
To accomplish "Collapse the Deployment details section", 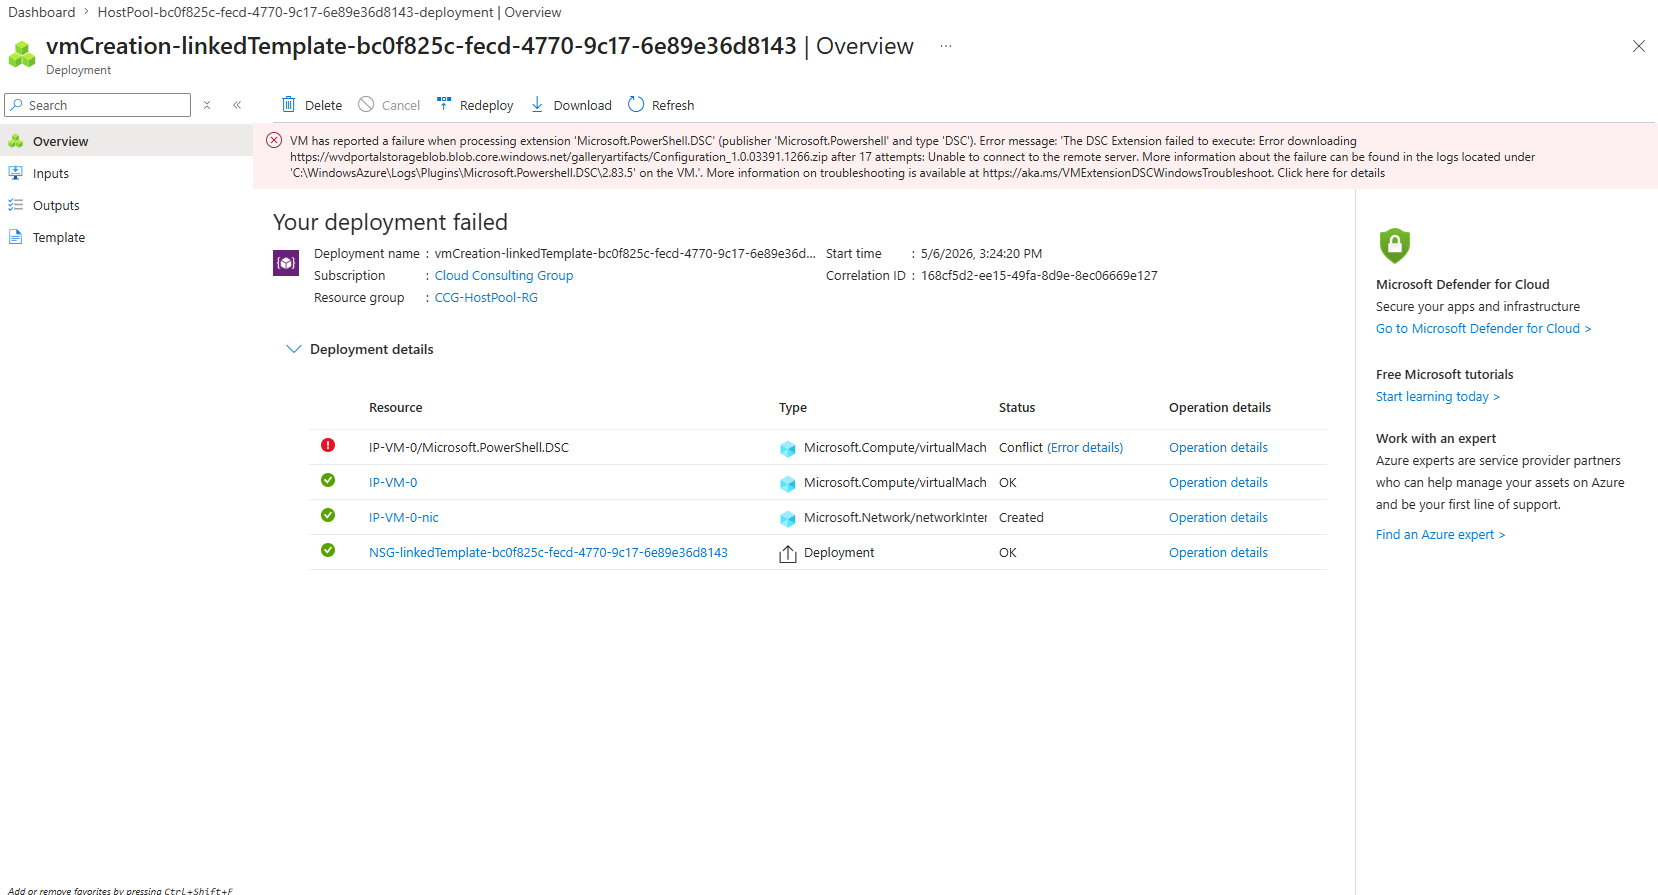I will coord(294,349).
